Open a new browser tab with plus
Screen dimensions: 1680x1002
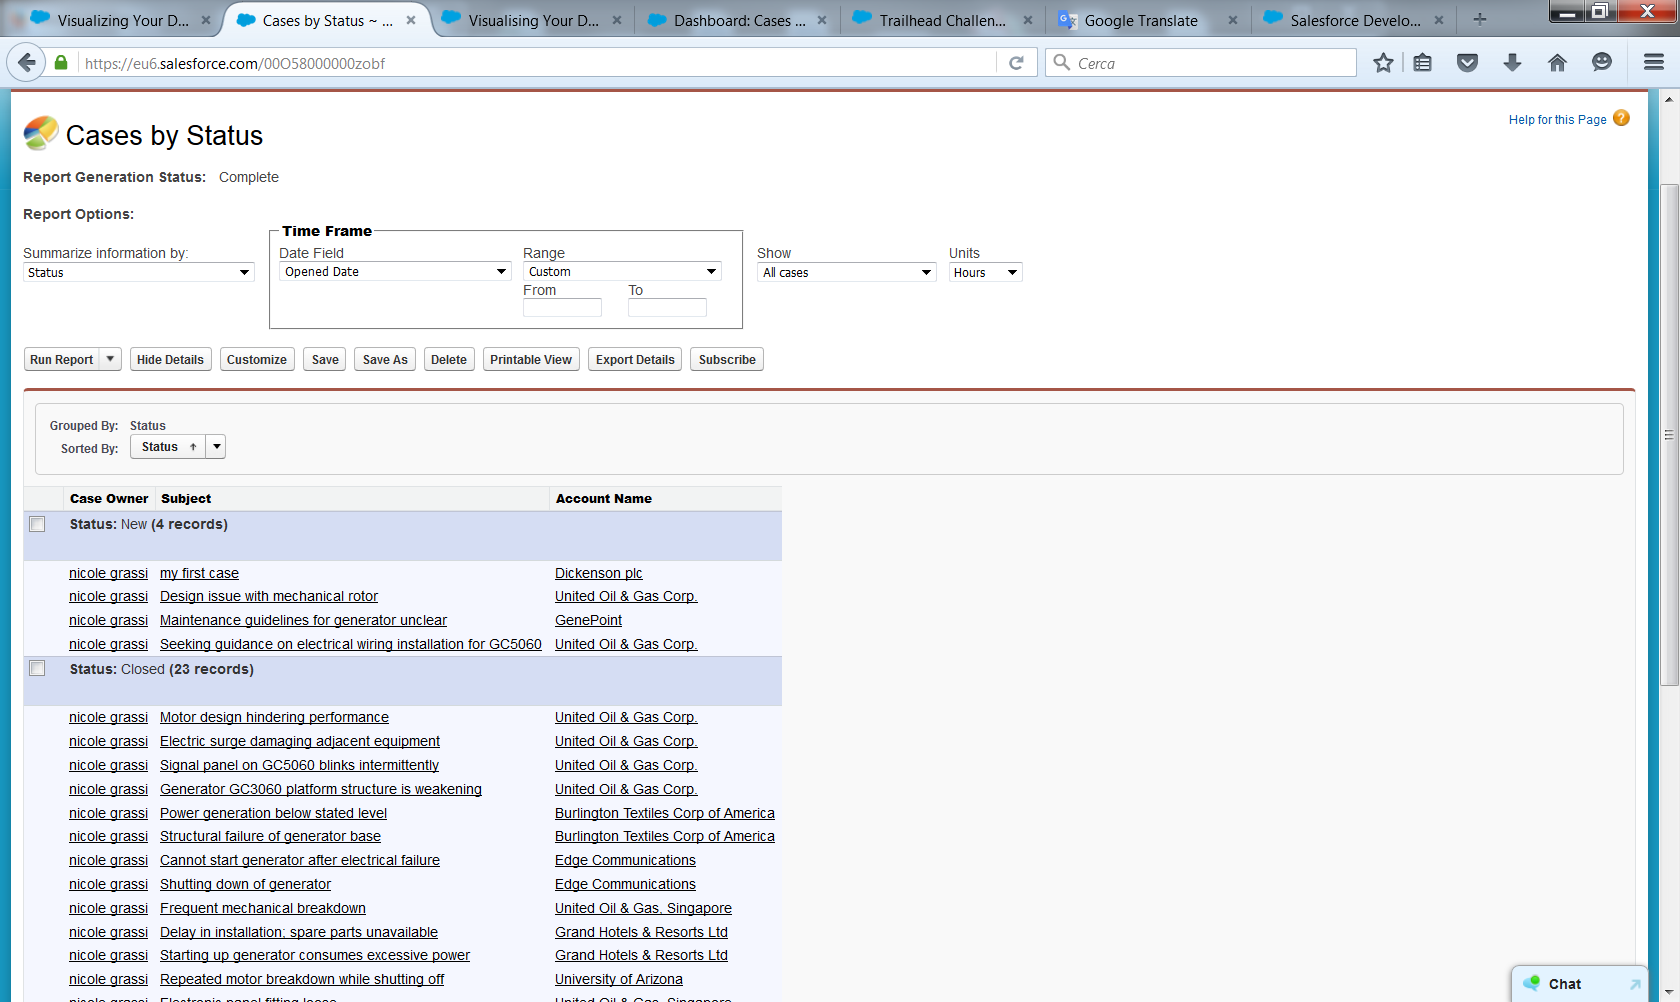pos(1480,20)
